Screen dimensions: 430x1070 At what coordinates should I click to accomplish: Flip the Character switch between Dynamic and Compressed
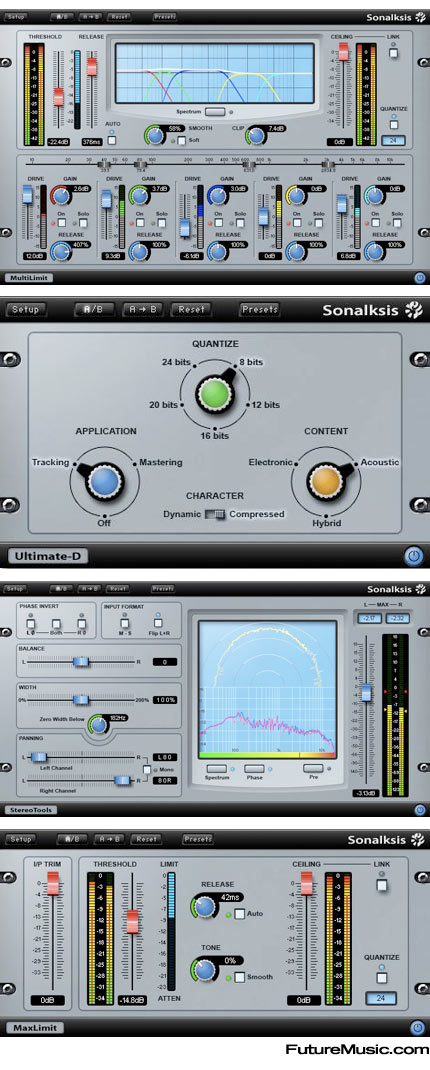[x=216, y=514]
